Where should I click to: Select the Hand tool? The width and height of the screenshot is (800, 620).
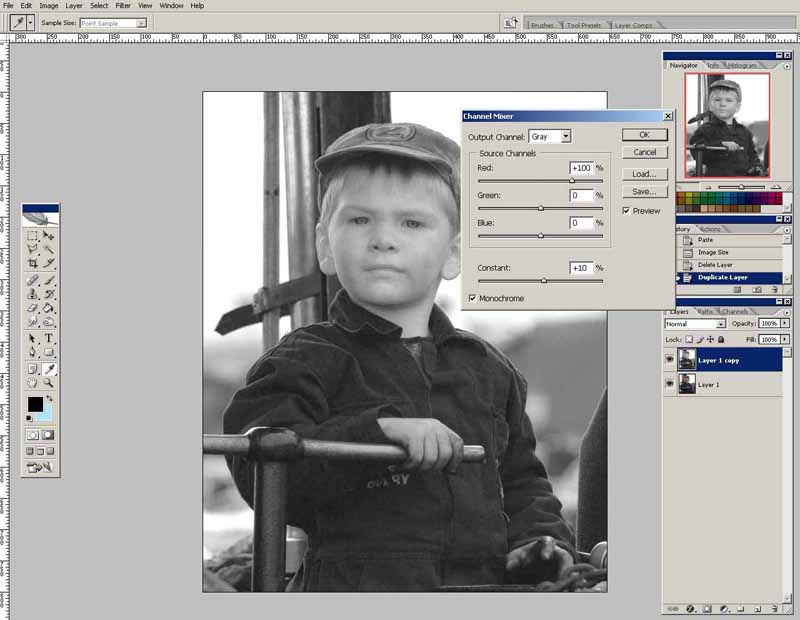33,382
